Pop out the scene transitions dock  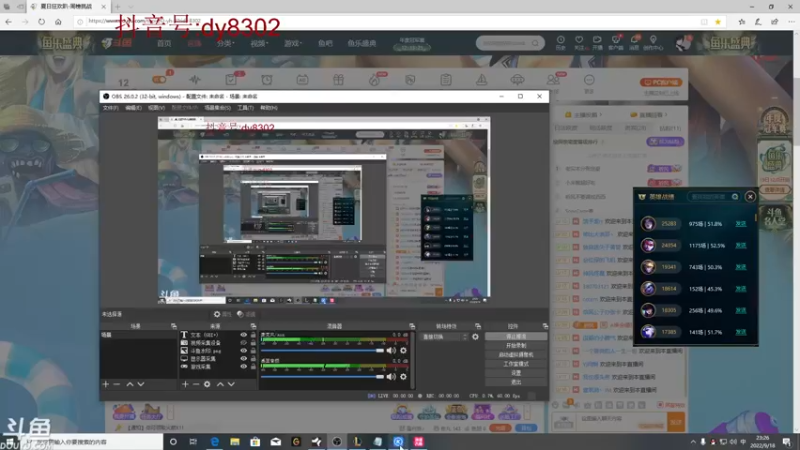(x=478, y=326)
